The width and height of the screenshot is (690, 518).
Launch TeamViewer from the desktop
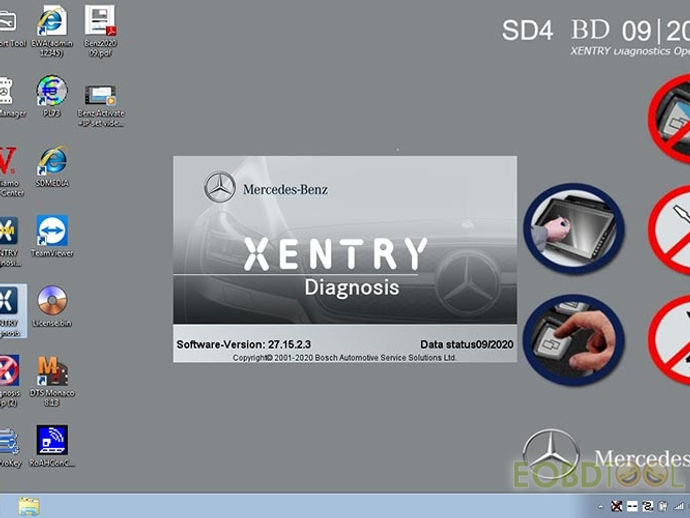(52, 236)
